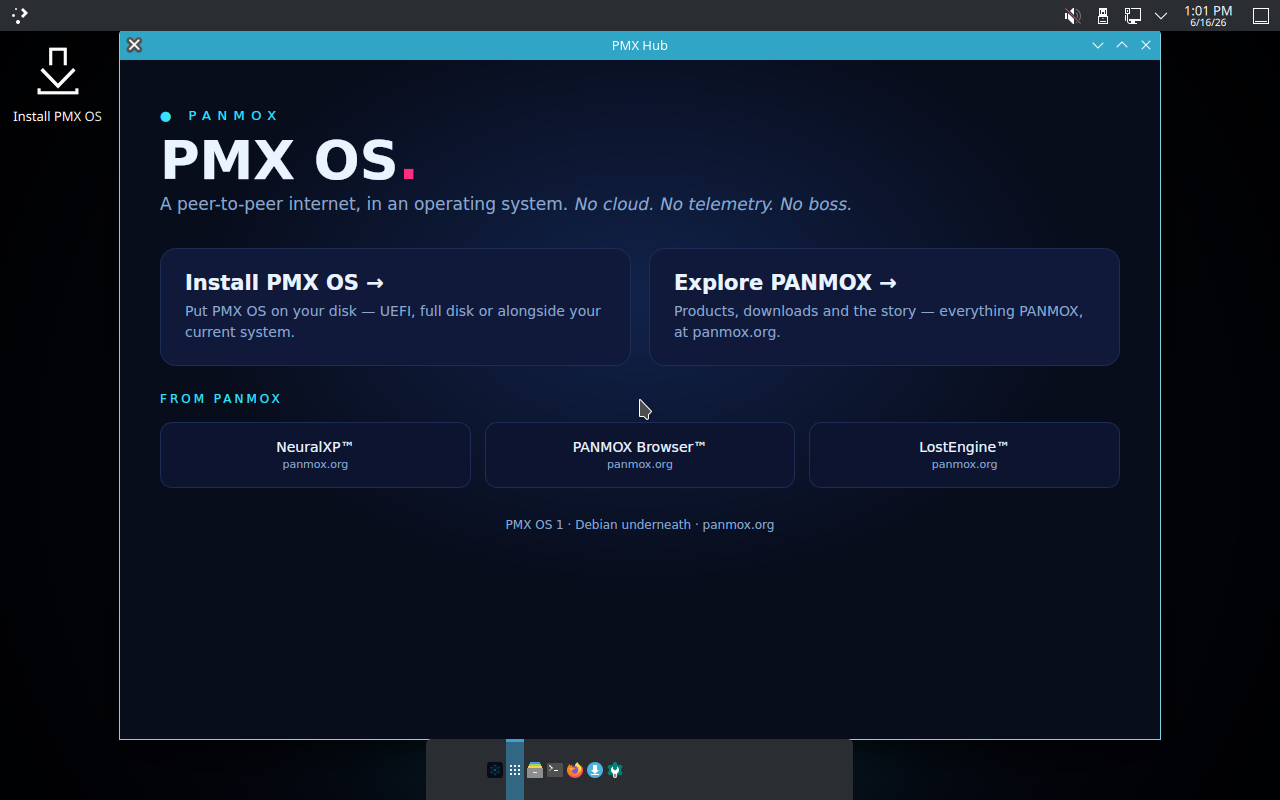Open the blue download installer taskbar icon
This screenshot has height=800, width=1280.
click(x=595, y=770)
